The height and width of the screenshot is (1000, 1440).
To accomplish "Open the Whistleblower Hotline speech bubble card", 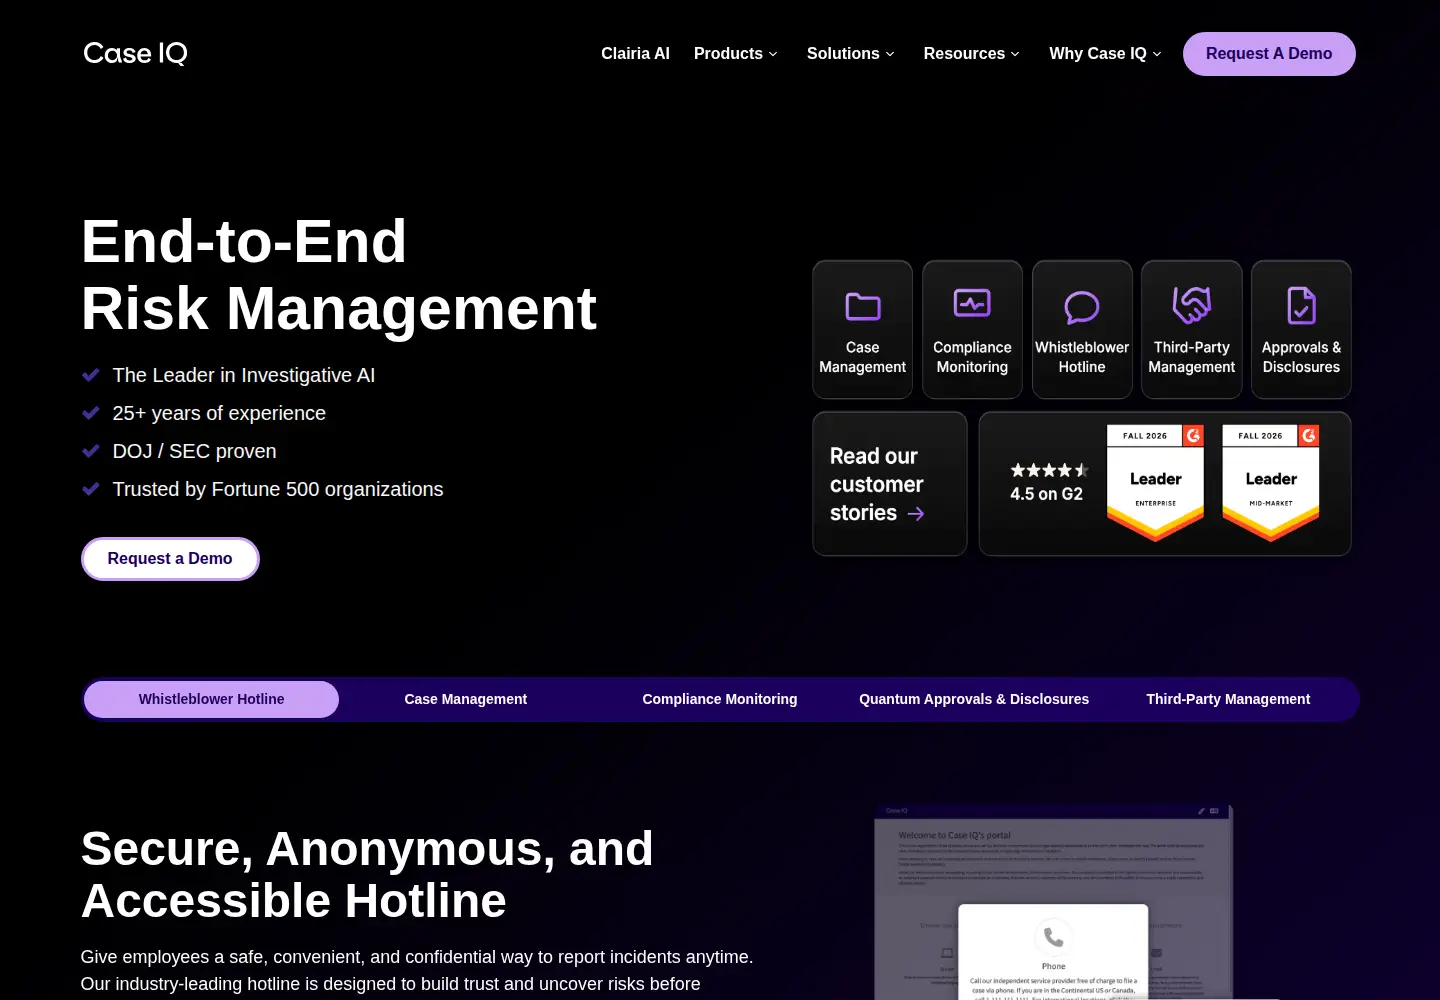I will point(1082,329).
